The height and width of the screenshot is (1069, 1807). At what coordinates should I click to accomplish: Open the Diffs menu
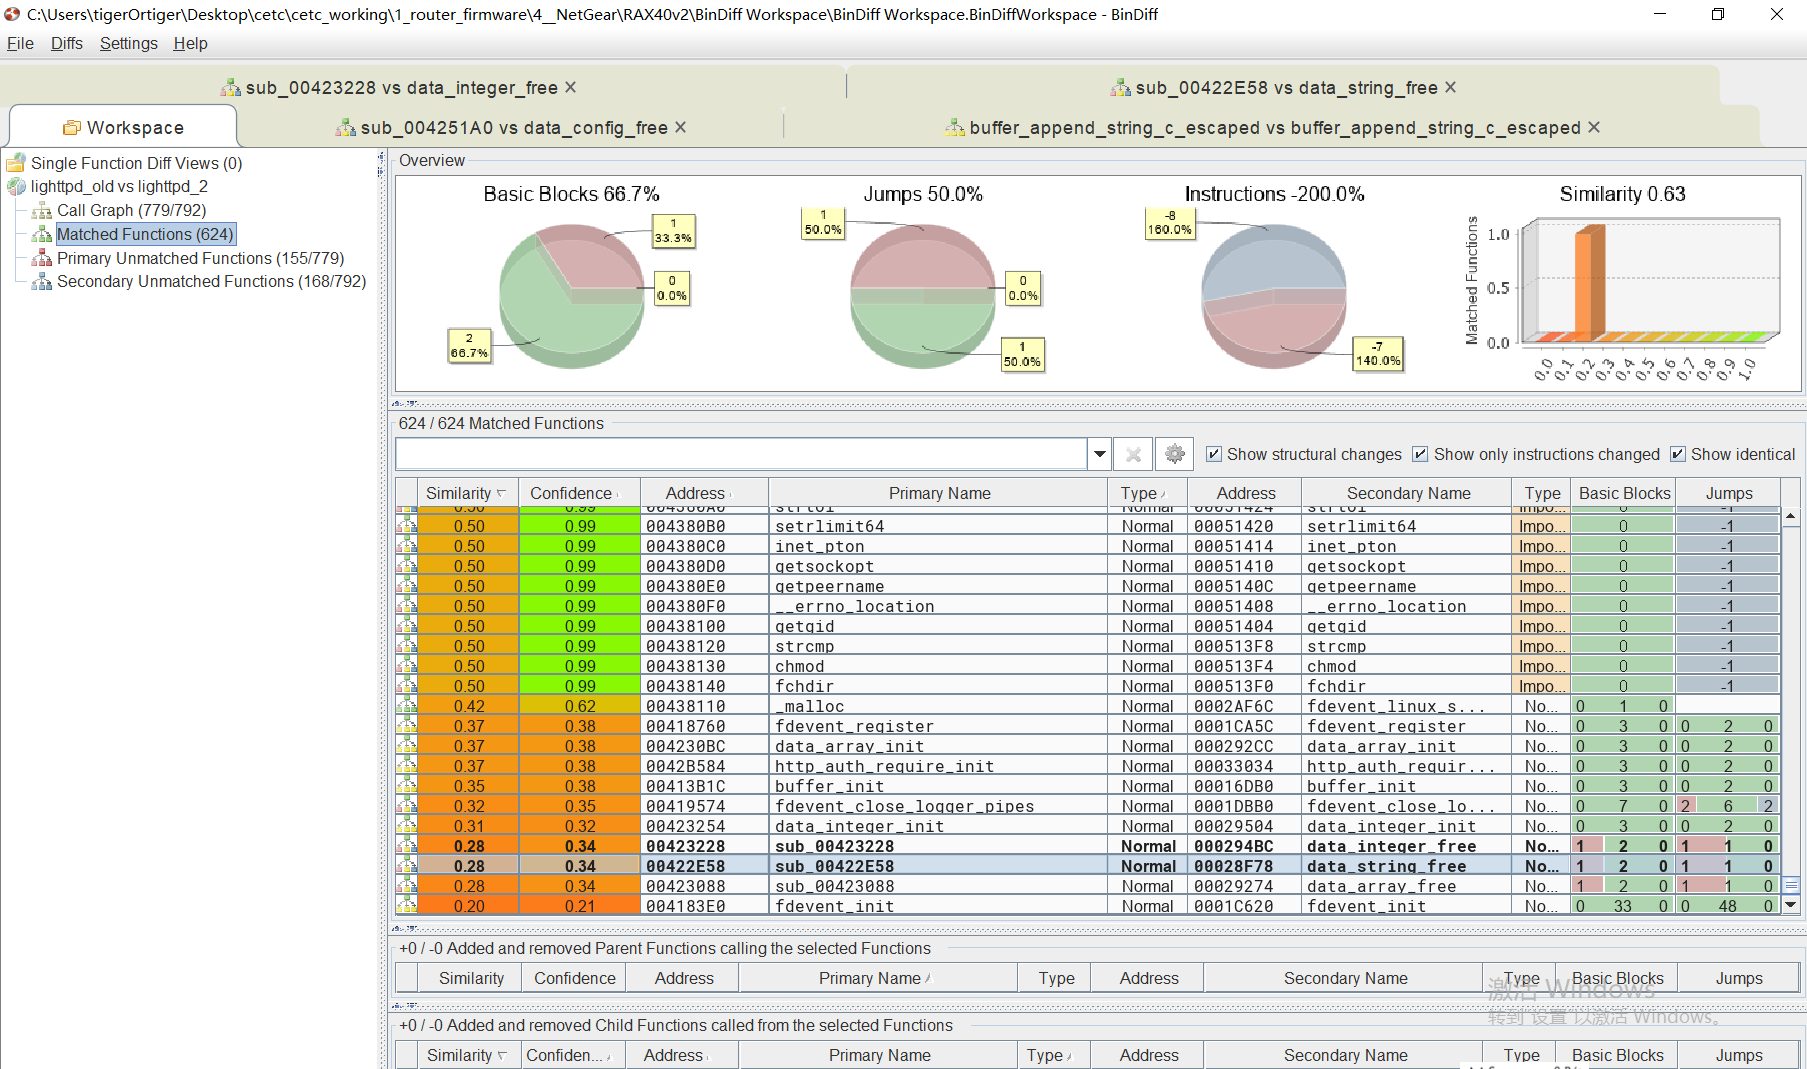[67, 43]
